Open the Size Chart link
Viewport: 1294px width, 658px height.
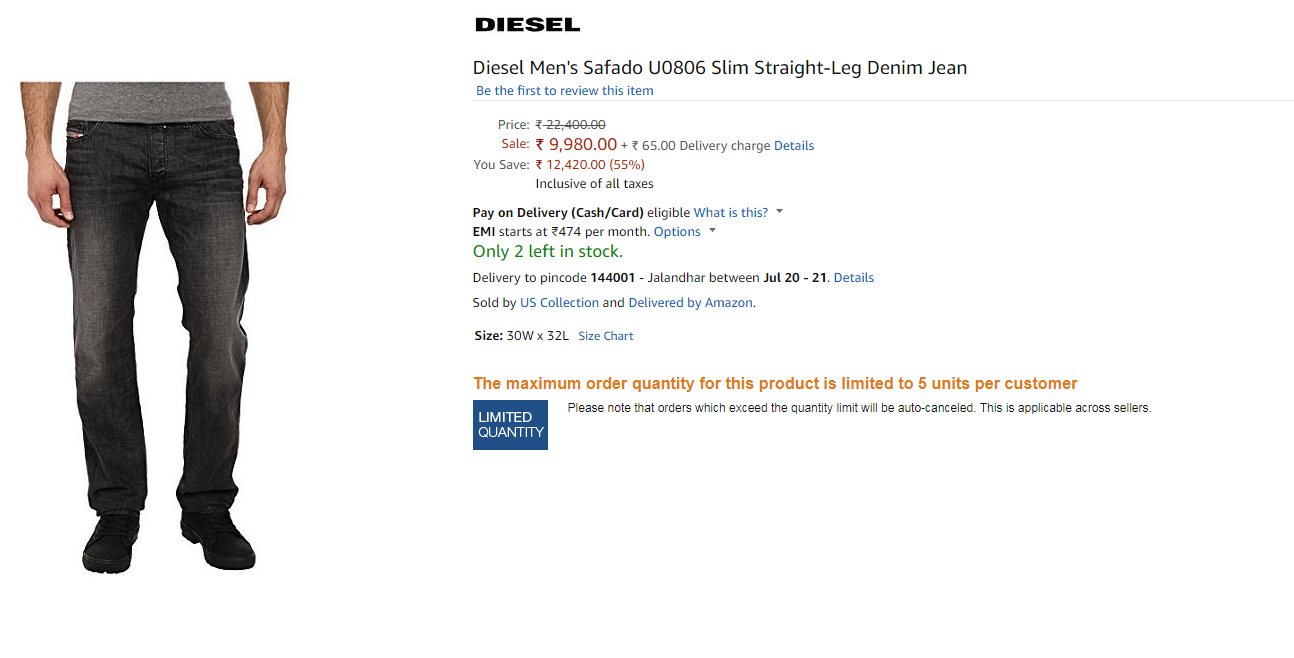tap(605, 336)
